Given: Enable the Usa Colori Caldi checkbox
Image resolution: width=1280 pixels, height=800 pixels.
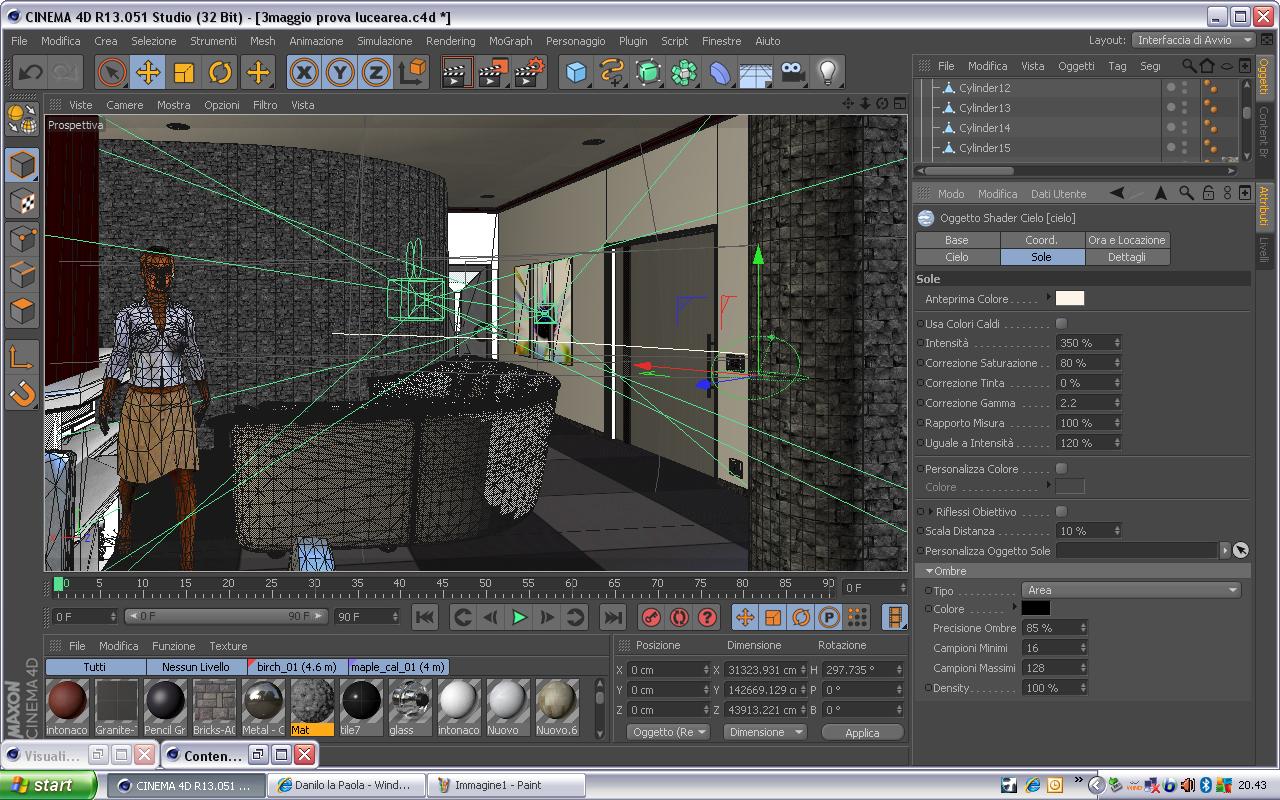Looking at the screenshot, I should coord(1061,323).
